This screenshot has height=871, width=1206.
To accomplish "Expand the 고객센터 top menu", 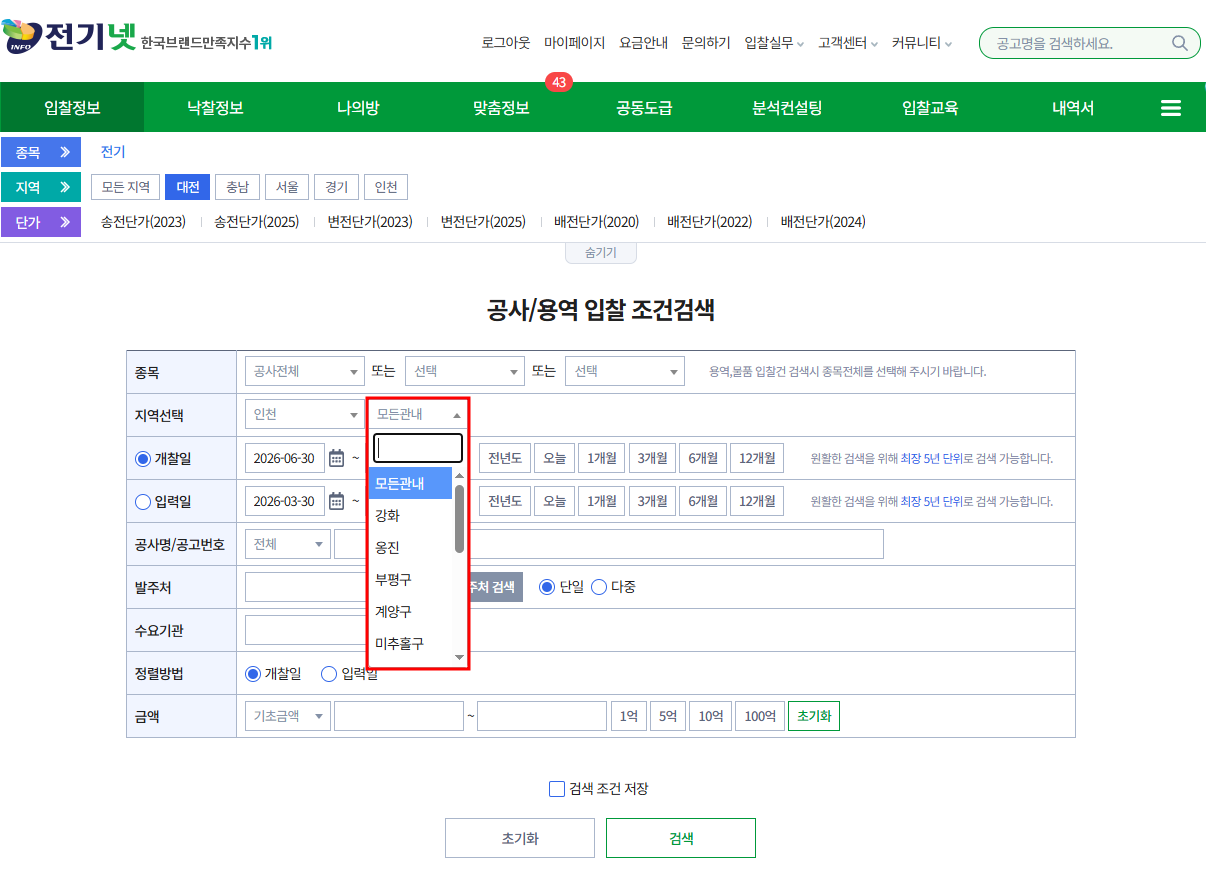I will point(848,43).
